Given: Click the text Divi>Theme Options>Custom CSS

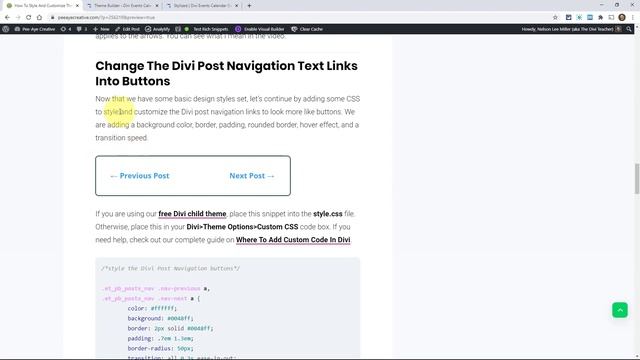Looking at the screenshot, I should pyautogui.click(x=242, y=227).
